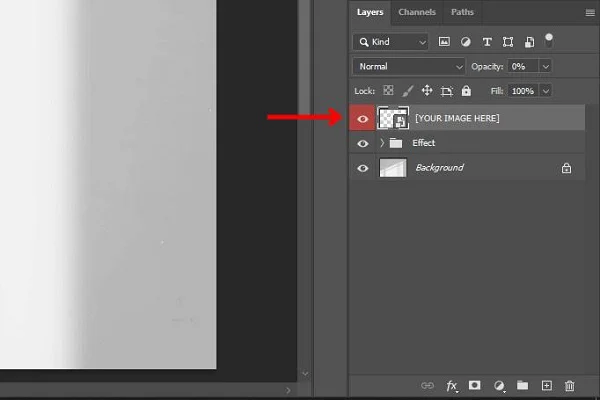The image size is (600, 400).
Task: Click the Effect group folder icon
Action: [396, 143]
